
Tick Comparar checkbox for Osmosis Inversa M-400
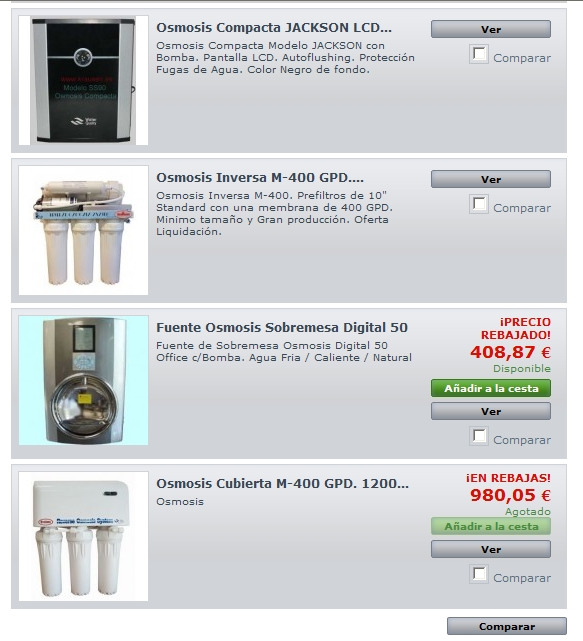(479, 204)
